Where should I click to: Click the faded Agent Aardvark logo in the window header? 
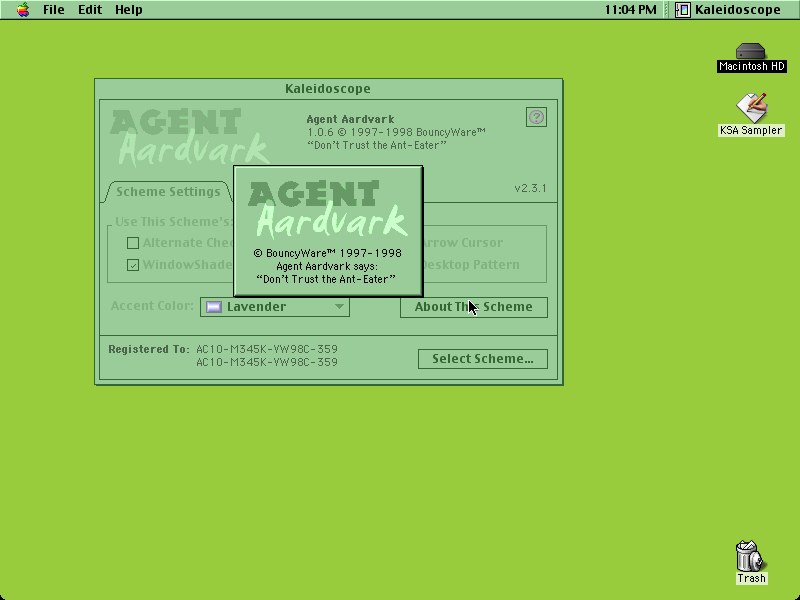tap(190, 137)
